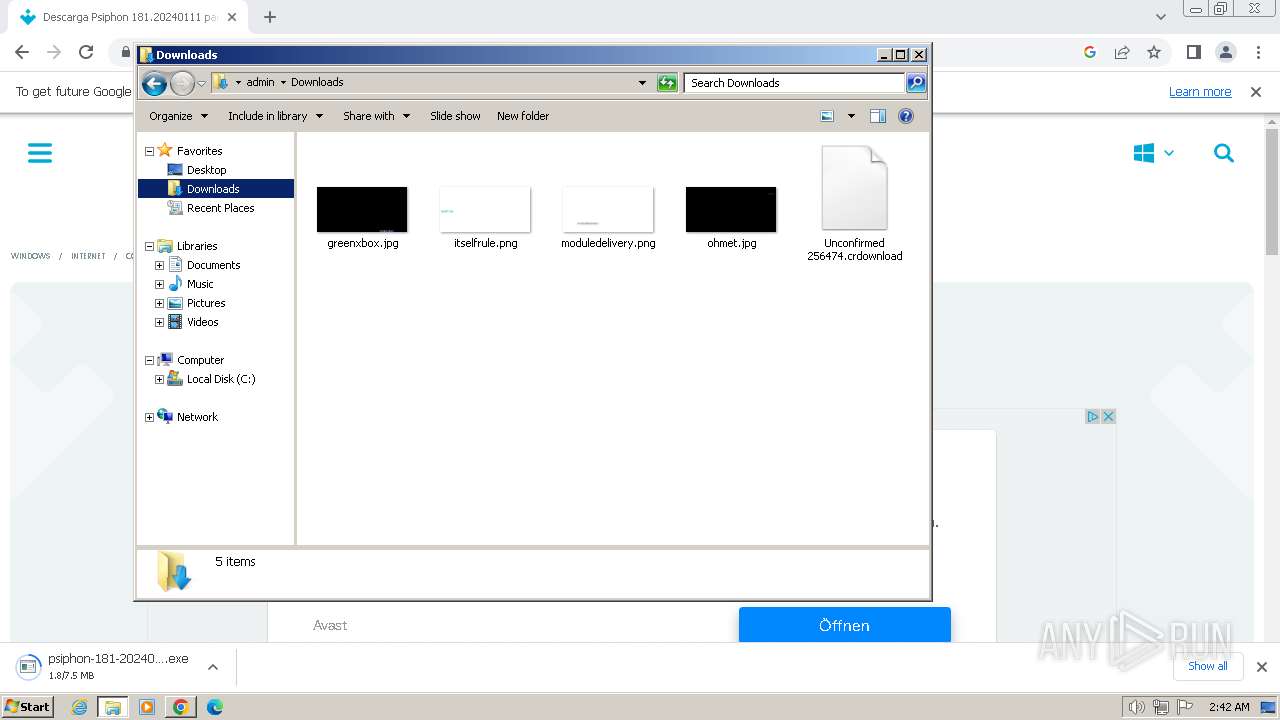Select moduledelivery.png thumbnail
1280x720 pixels.
608,209
